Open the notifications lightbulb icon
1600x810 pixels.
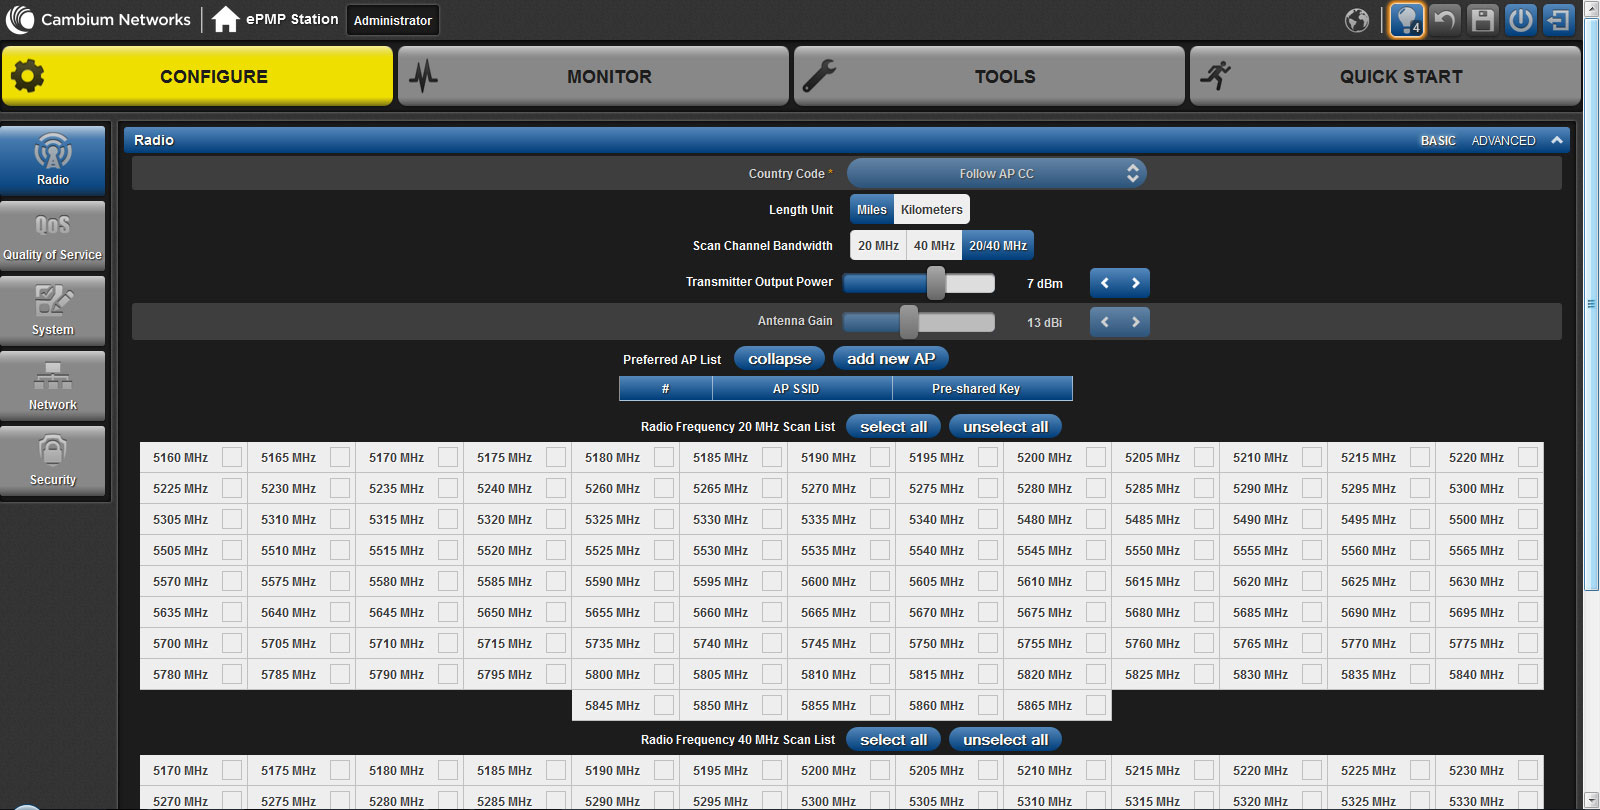point(1406,20)
